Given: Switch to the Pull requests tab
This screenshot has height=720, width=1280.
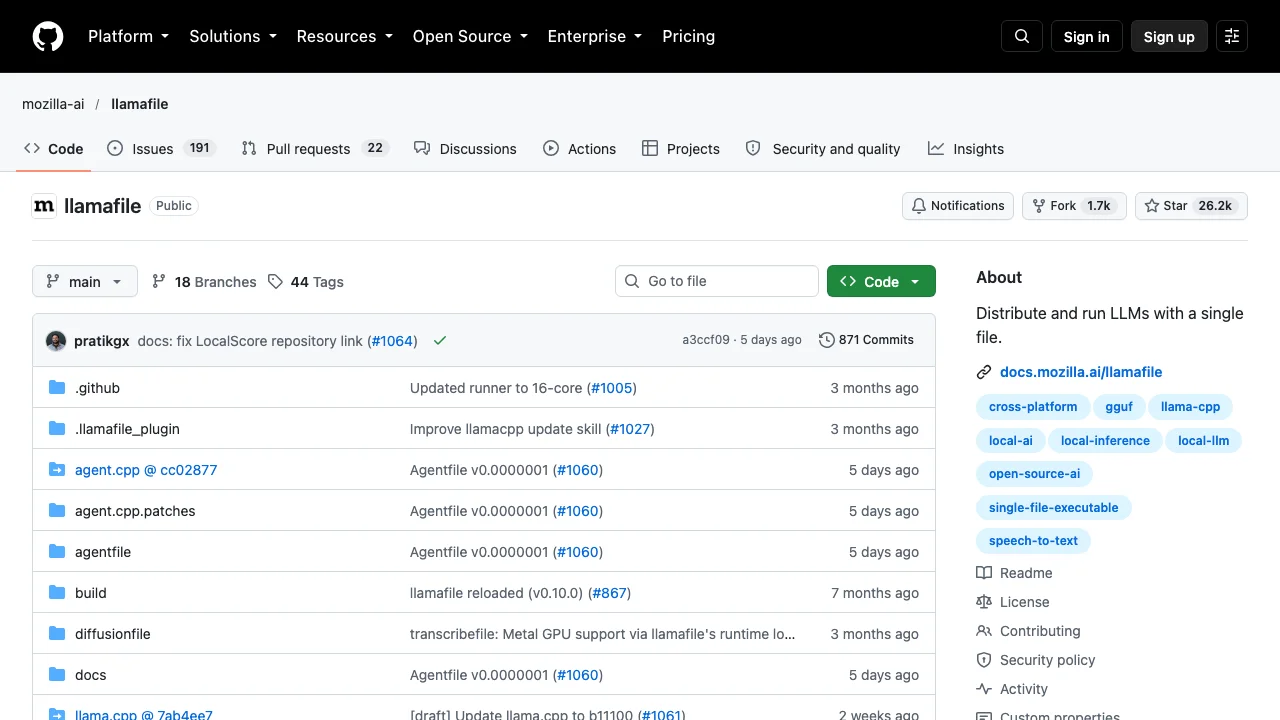Looking at the screenshot, I should (x=314, y=148).
